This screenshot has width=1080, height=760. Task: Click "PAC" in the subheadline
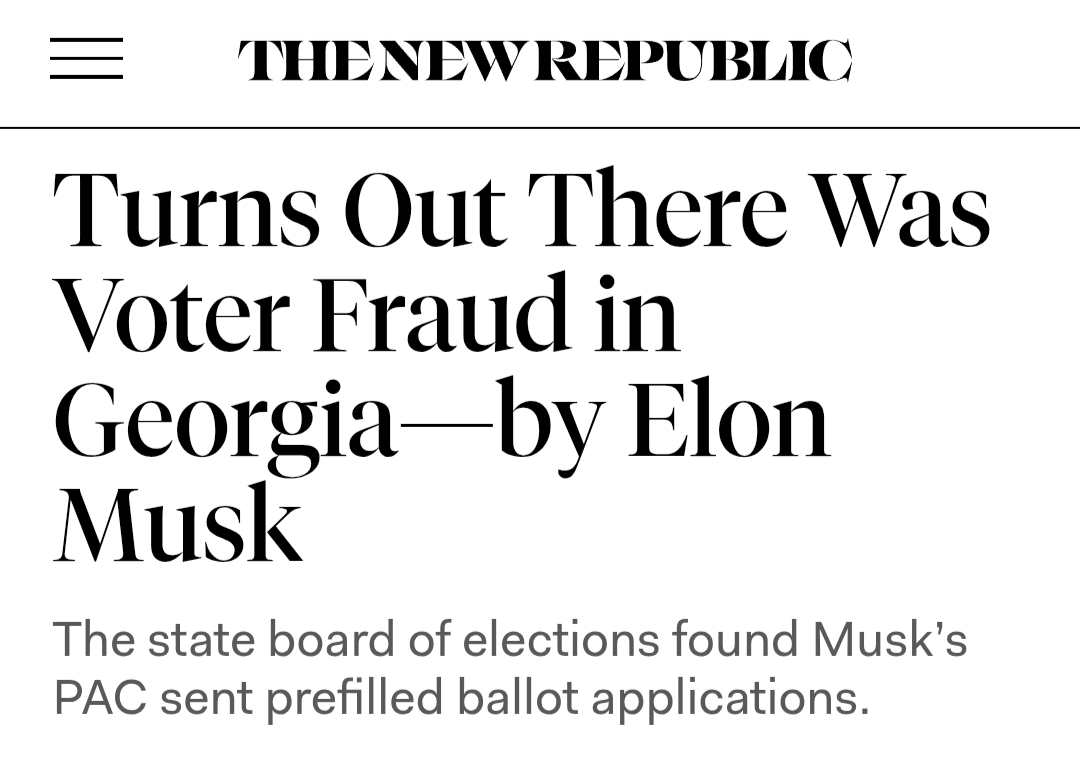(x=97, y=698)
